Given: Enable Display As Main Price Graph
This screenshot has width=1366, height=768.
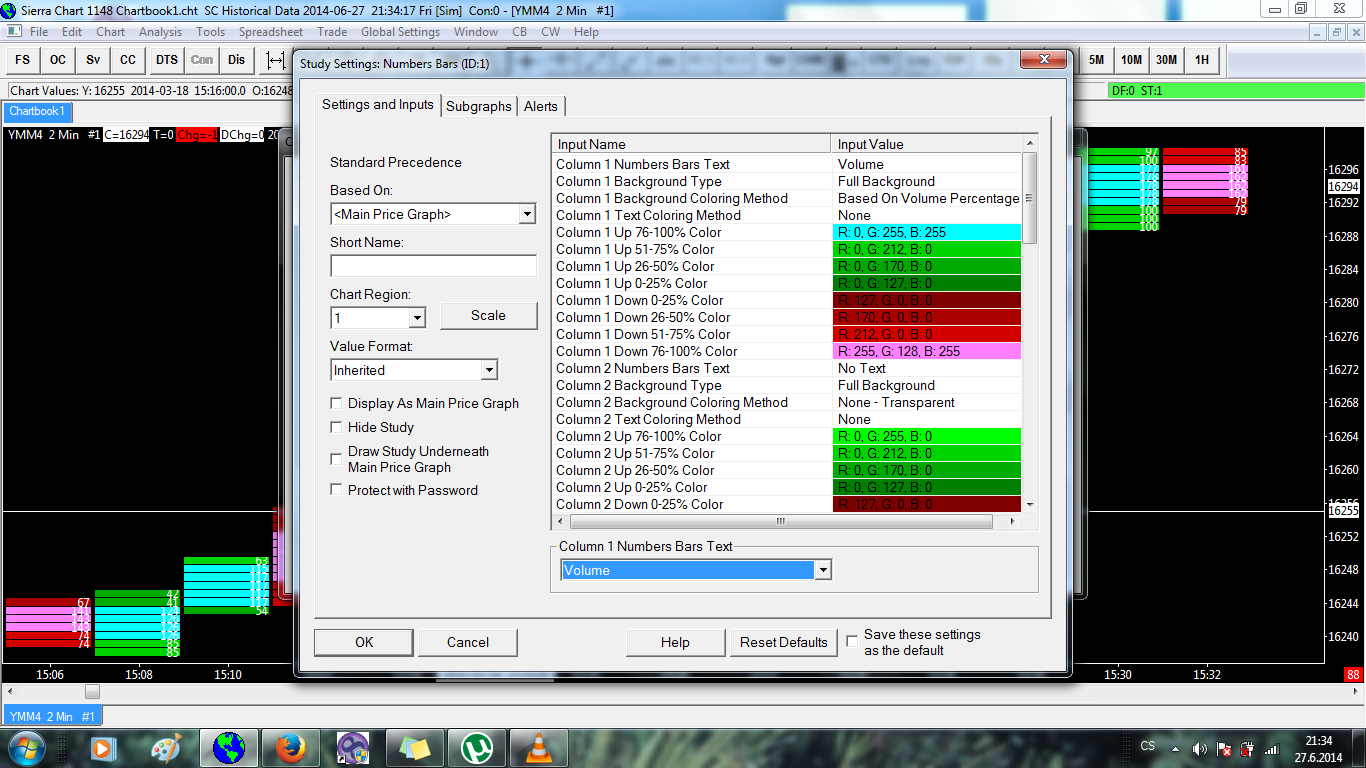Looking at the screenshot, I should coord(337,404).
